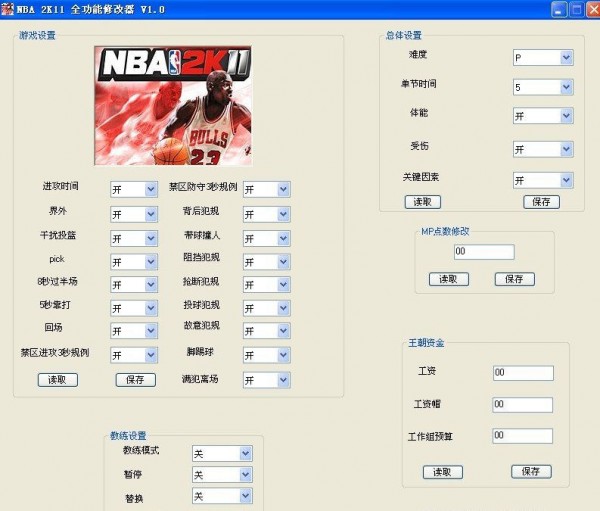Expand the 暂停 dropdown

tap(222, 475)
